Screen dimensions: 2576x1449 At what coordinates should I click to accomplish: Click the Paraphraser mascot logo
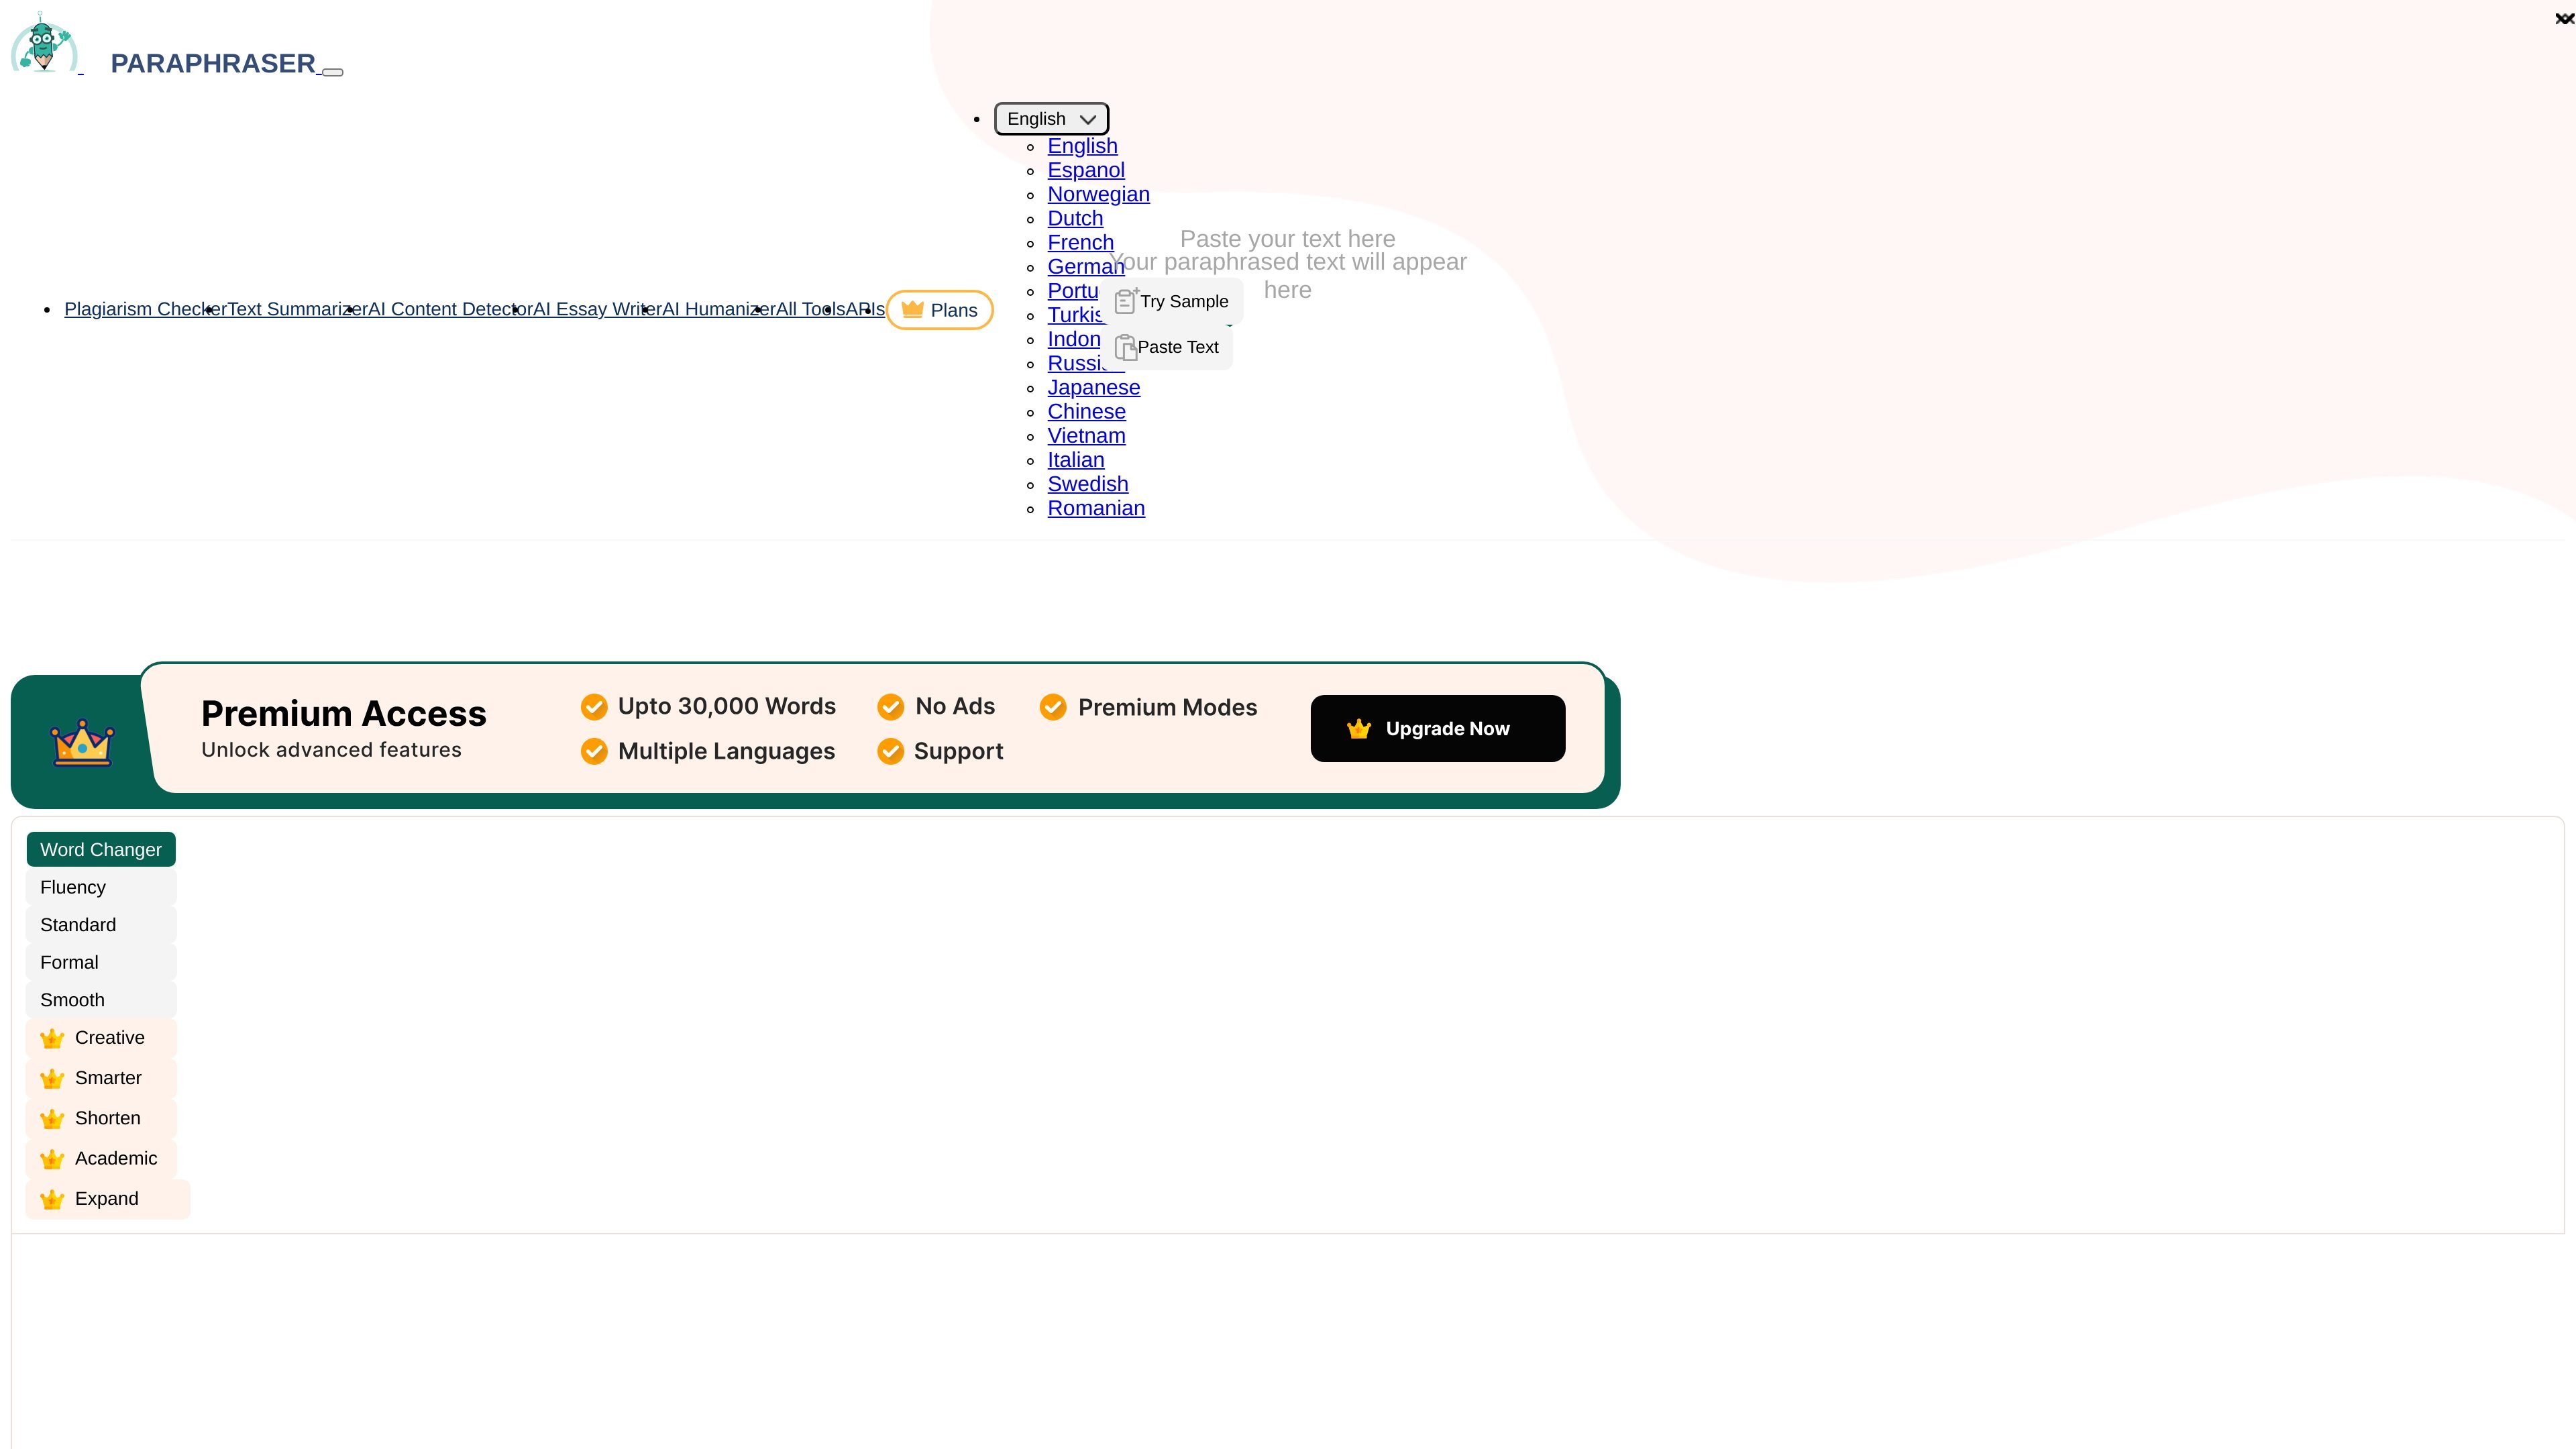pos(44,43)
